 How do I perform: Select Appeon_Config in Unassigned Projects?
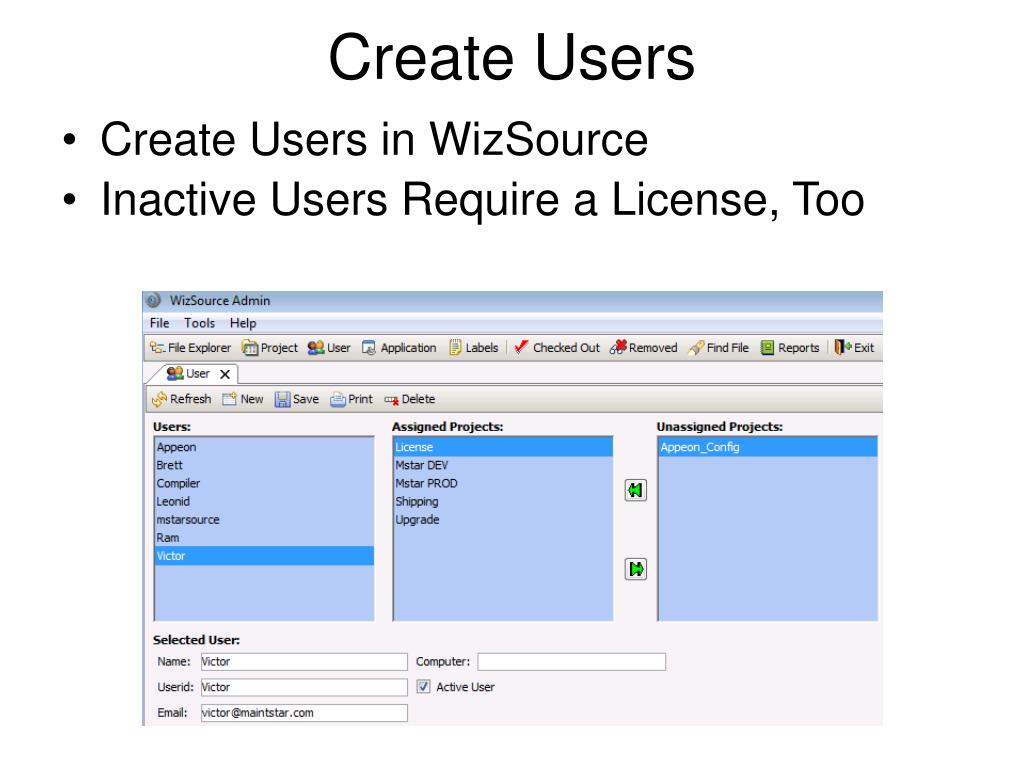coord(768,447)
